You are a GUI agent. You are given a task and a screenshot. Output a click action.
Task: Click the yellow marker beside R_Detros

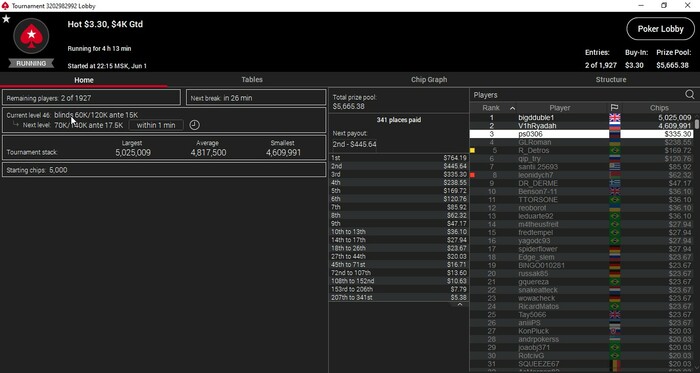click(472, 151)
